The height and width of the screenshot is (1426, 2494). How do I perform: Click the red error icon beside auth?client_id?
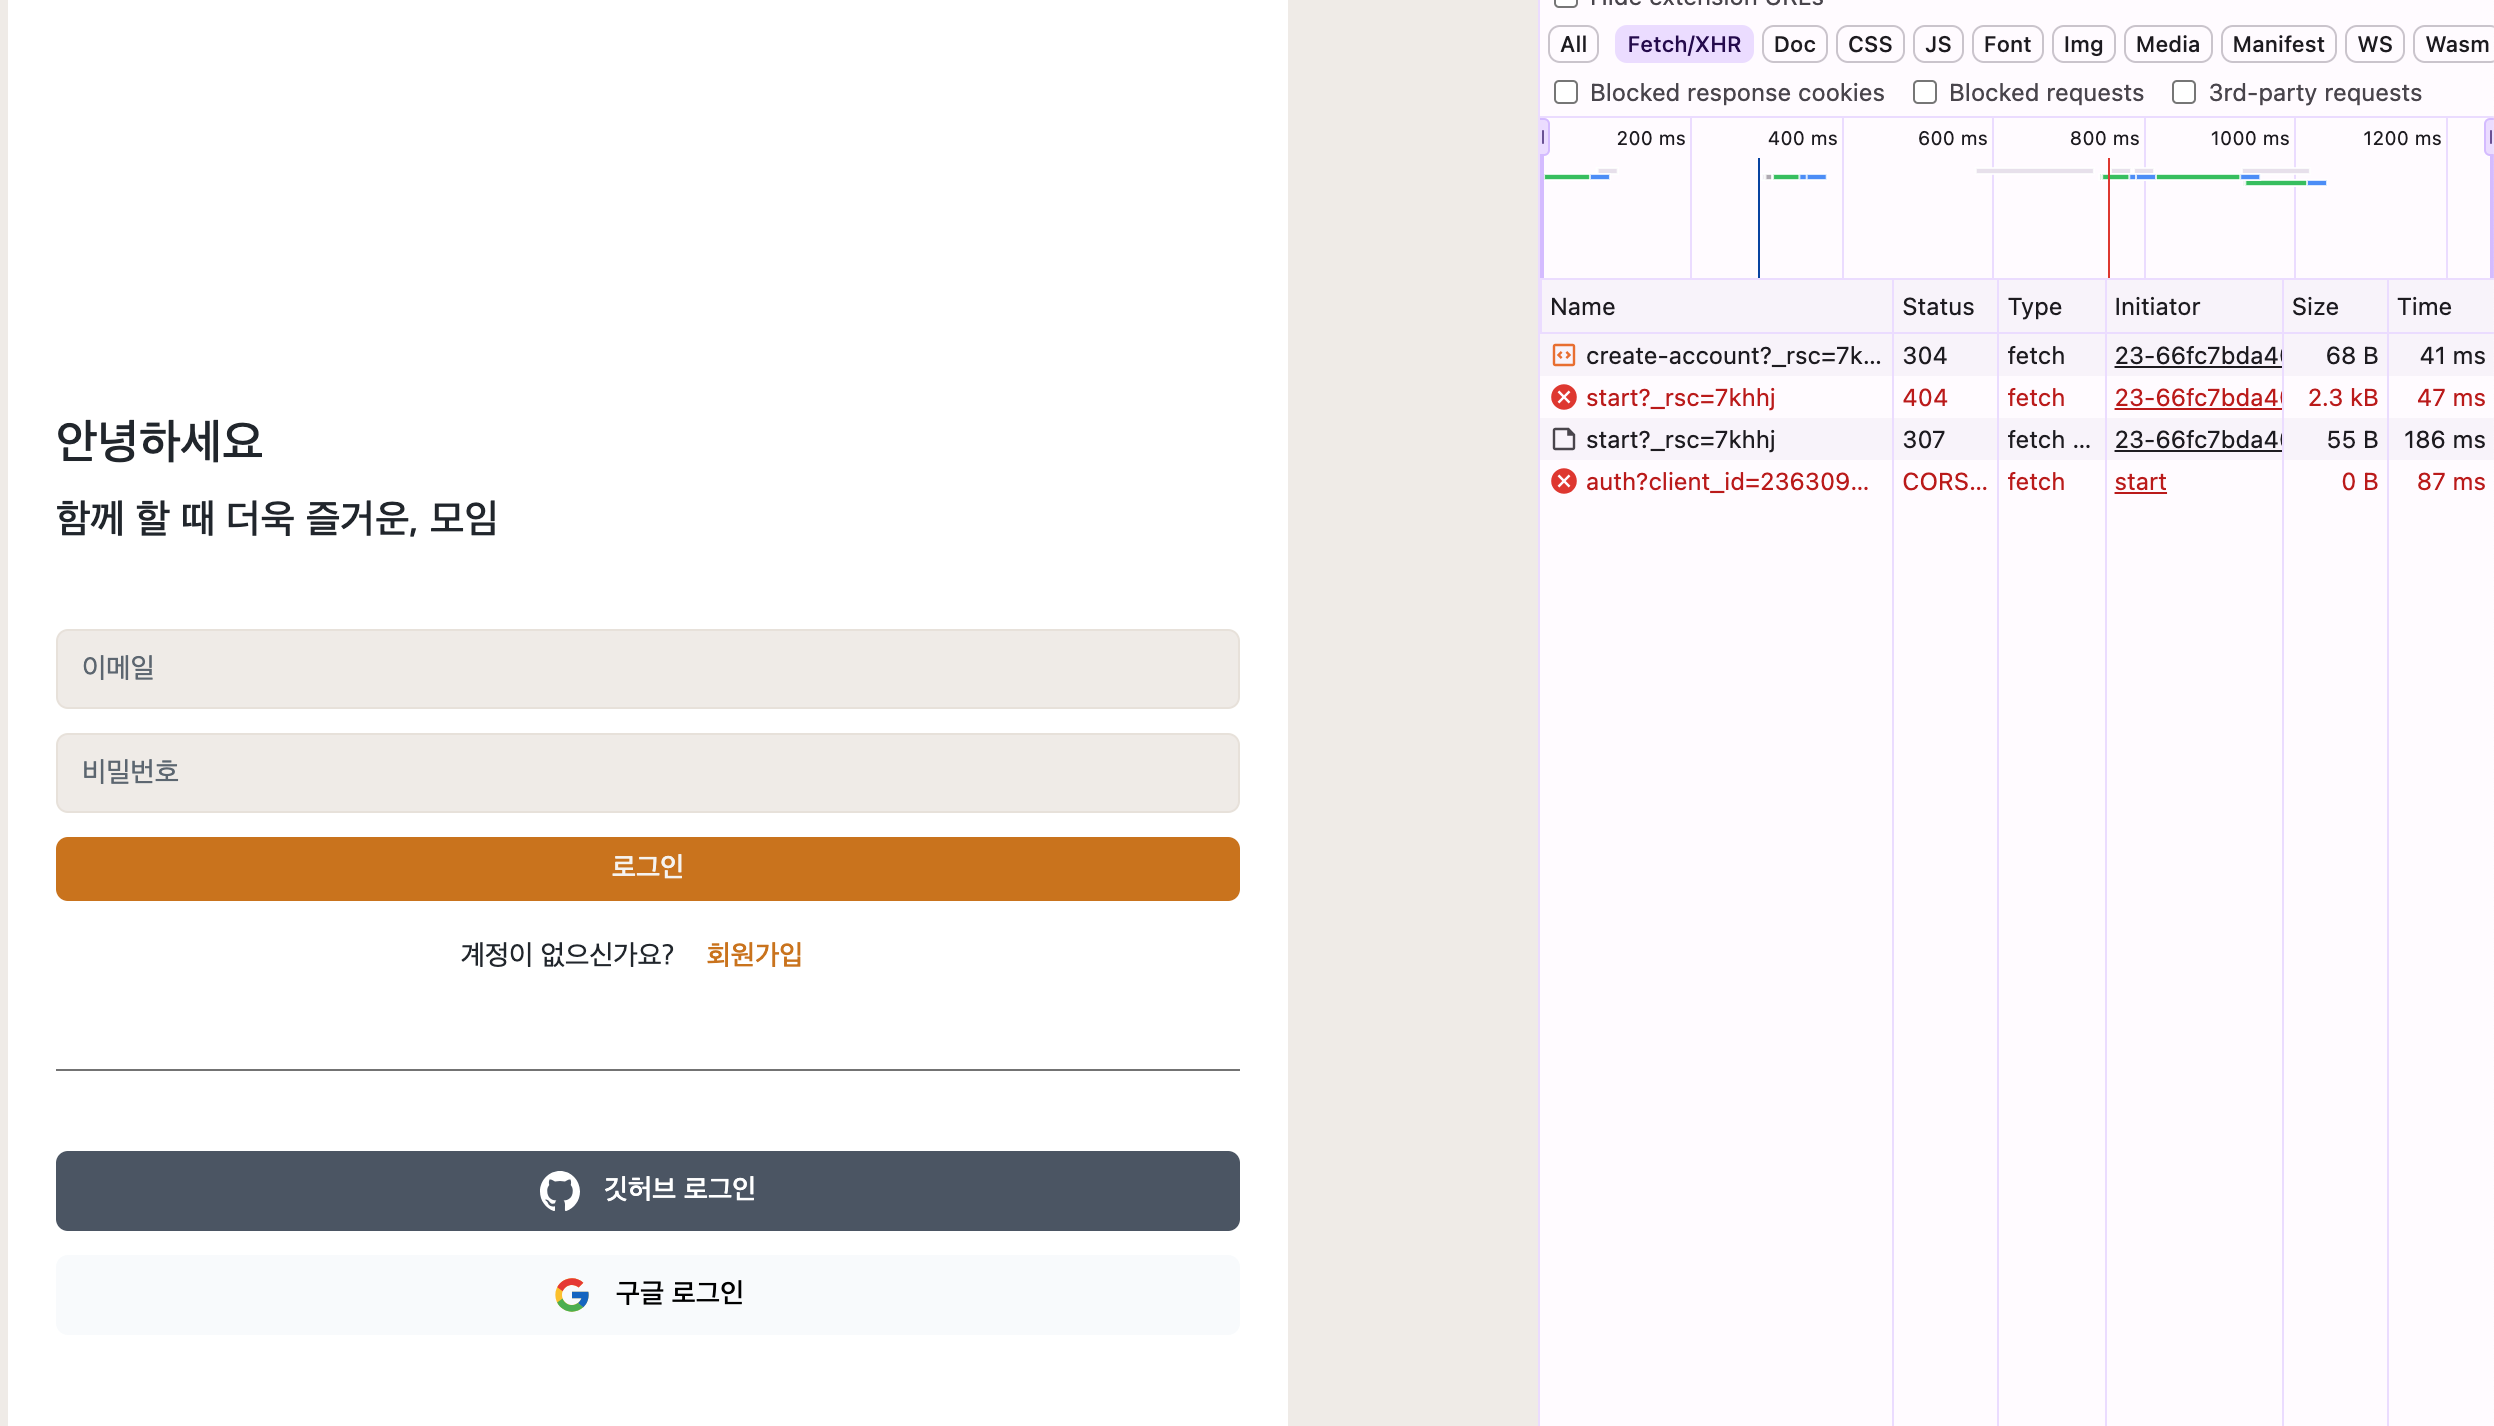tap(1563, 481)
